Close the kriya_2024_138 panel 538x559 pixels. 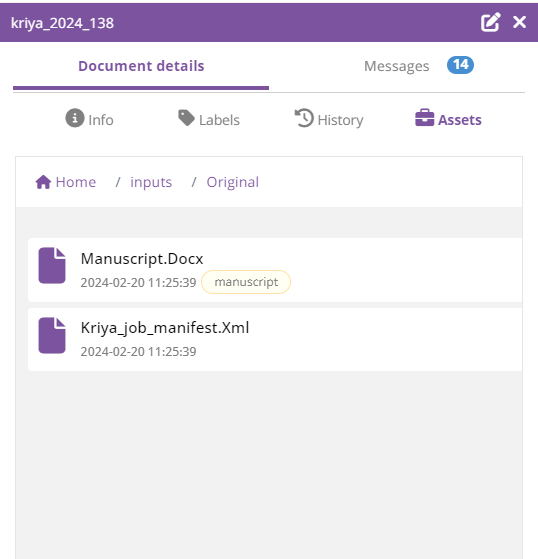(519, 22)
